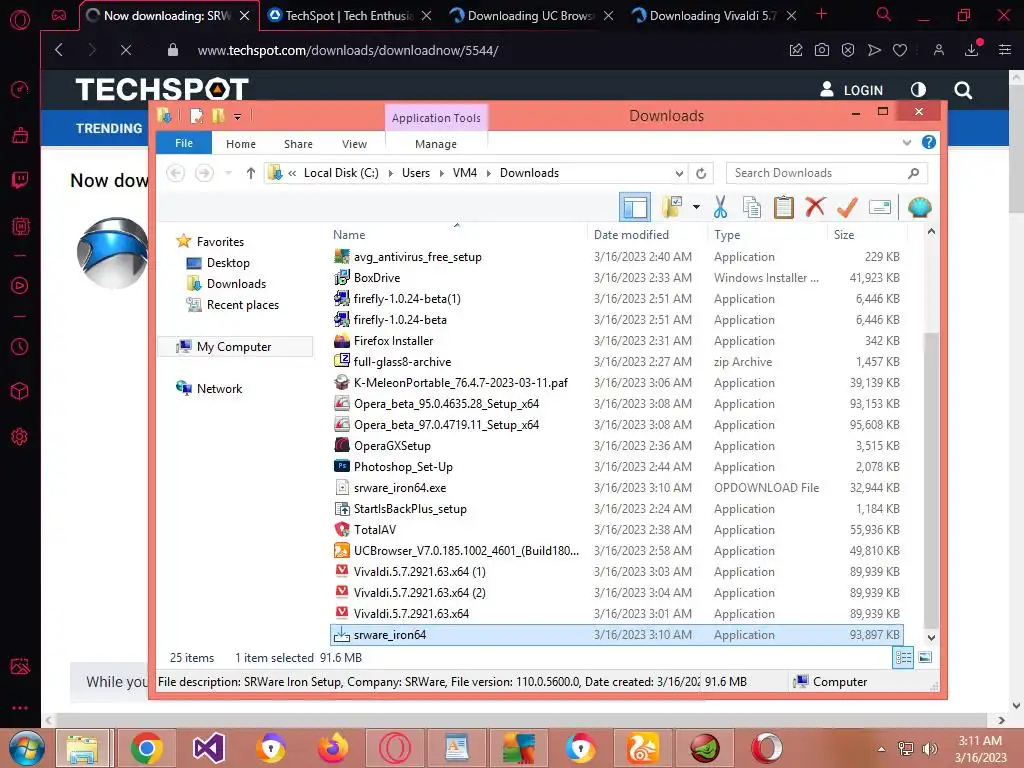Switch to large thumbnails view button
Viewport: 1024px width, 768px height.
coord(925,658)
